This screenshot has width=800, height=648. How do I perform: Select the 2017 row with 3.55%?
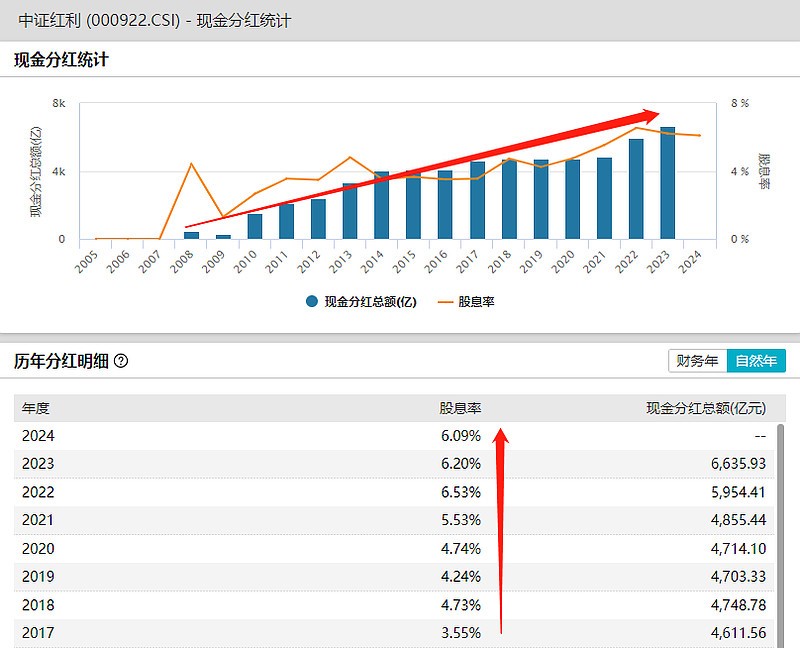[394, 633]
